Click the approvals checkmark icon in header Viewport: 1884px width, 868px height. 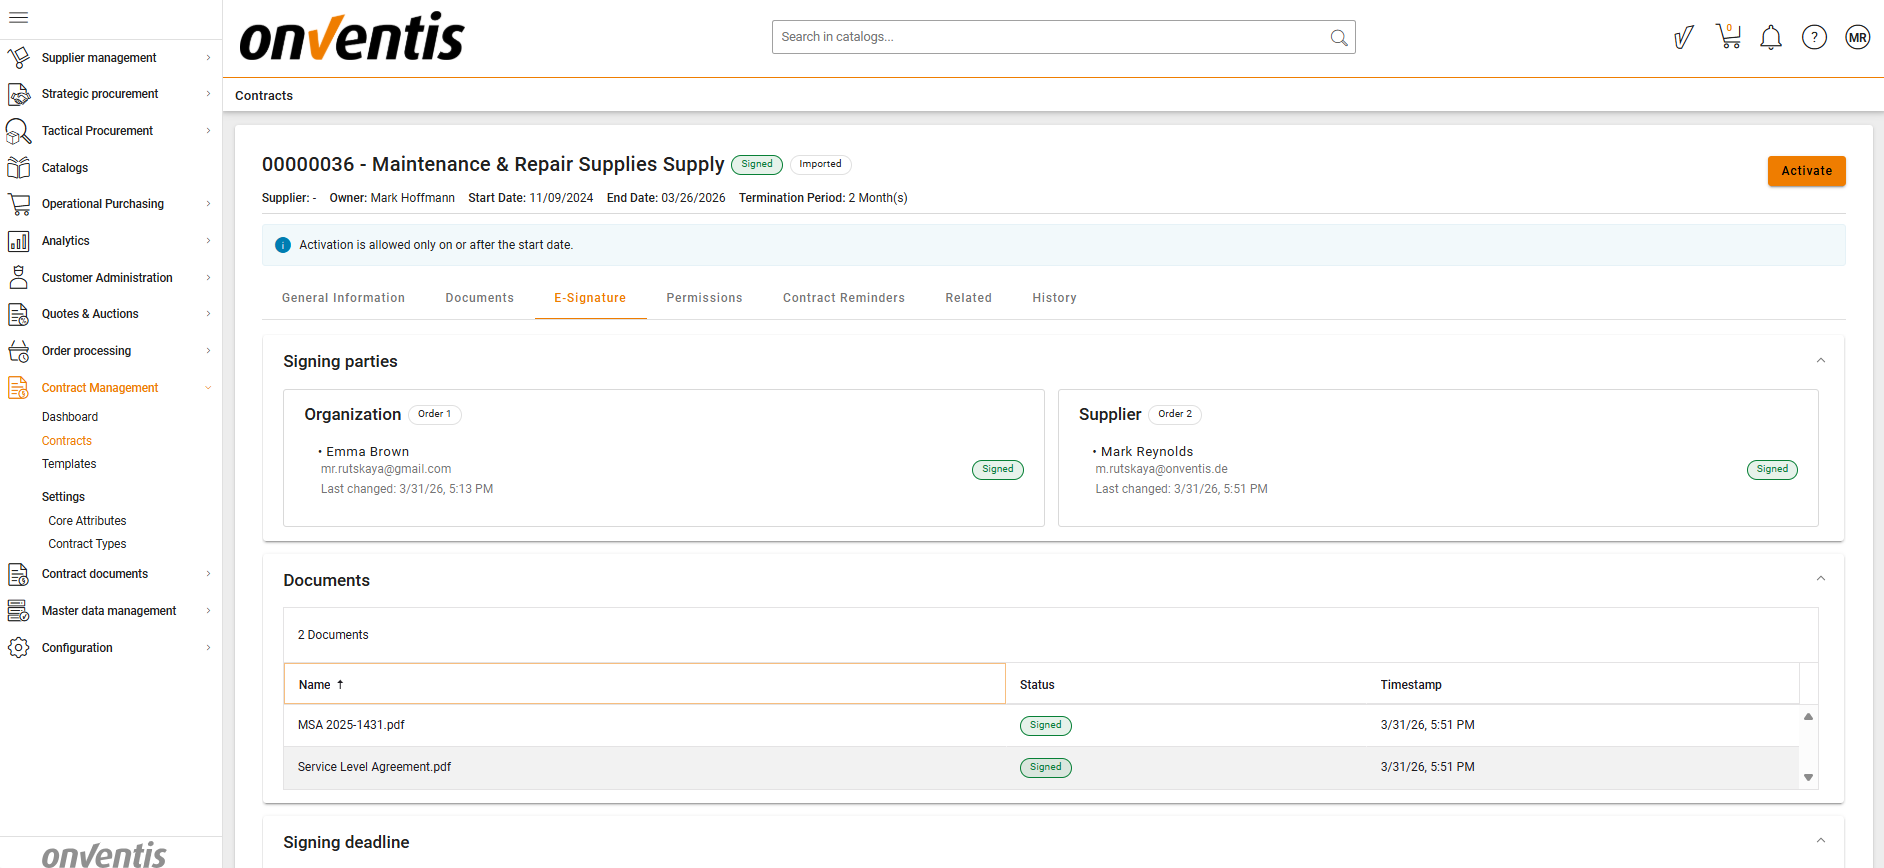(x=1684, y=38)
